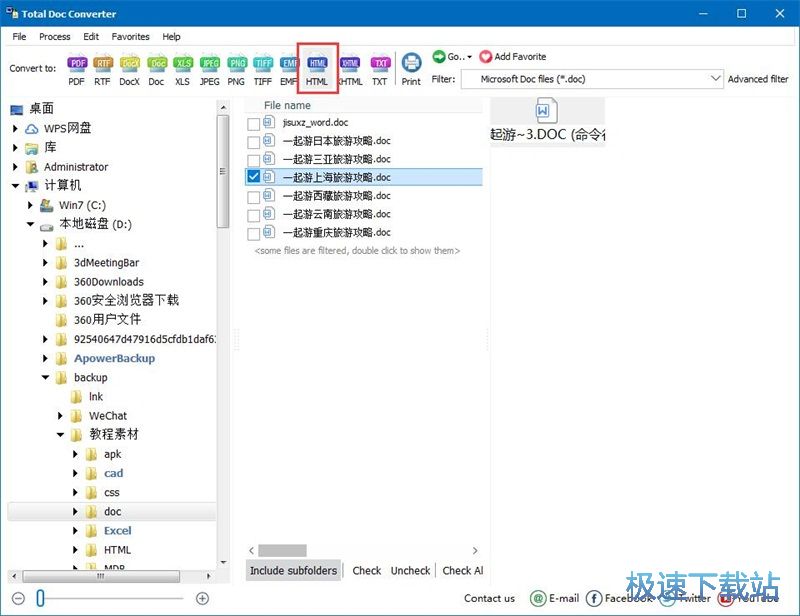Enable the jisuxz_word.doc checkbox
Screen dimensions: 800x616
point(251,123)
